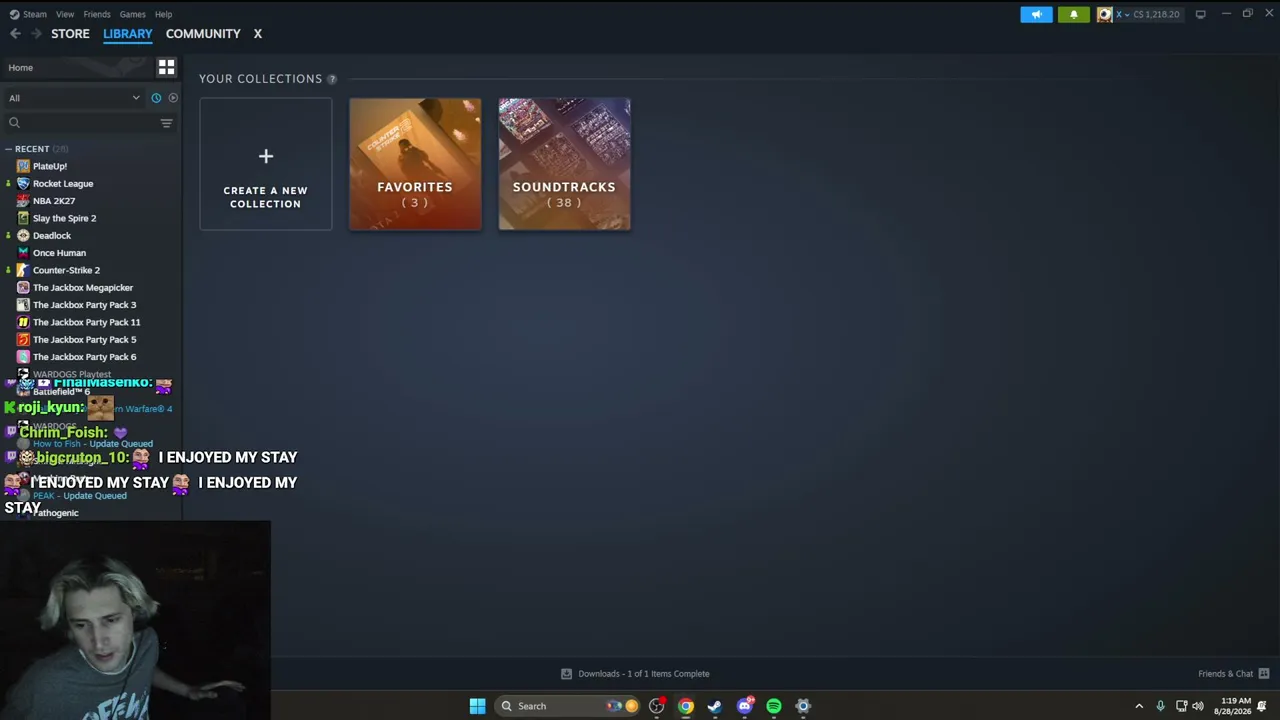Click the Deadlock game icon
Image resolution: width=1280 pixels, height=720 pixels.
click(x=23, y=236)
